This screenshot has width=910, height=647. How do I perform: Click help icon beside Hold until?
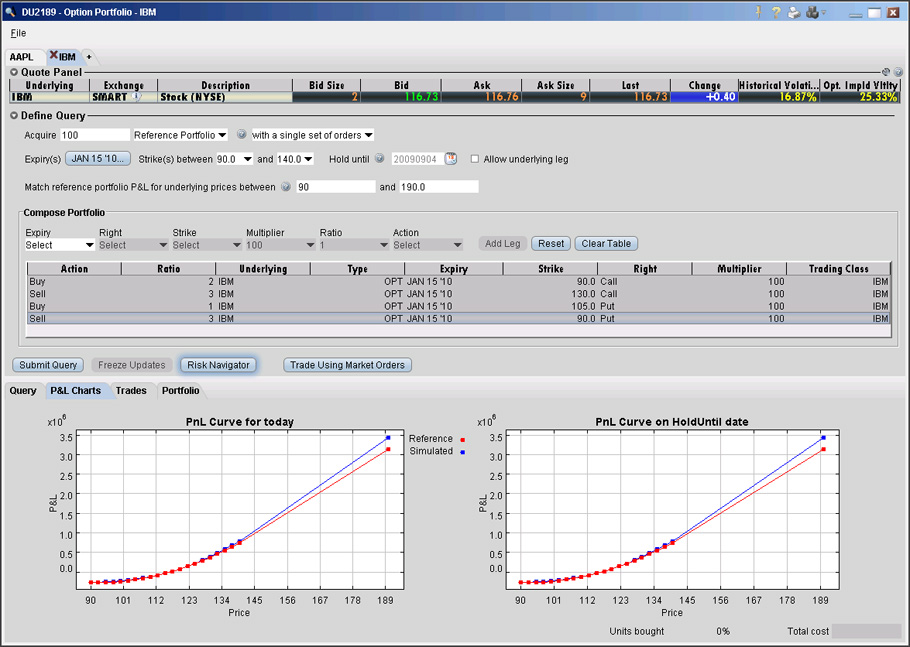tap(380, 158)
